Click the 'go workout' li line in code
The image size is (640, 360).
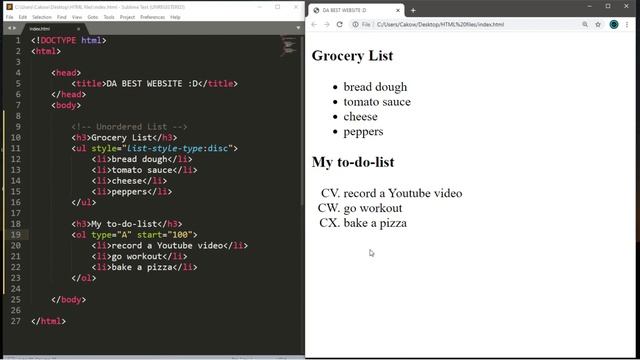coord(139,256)
